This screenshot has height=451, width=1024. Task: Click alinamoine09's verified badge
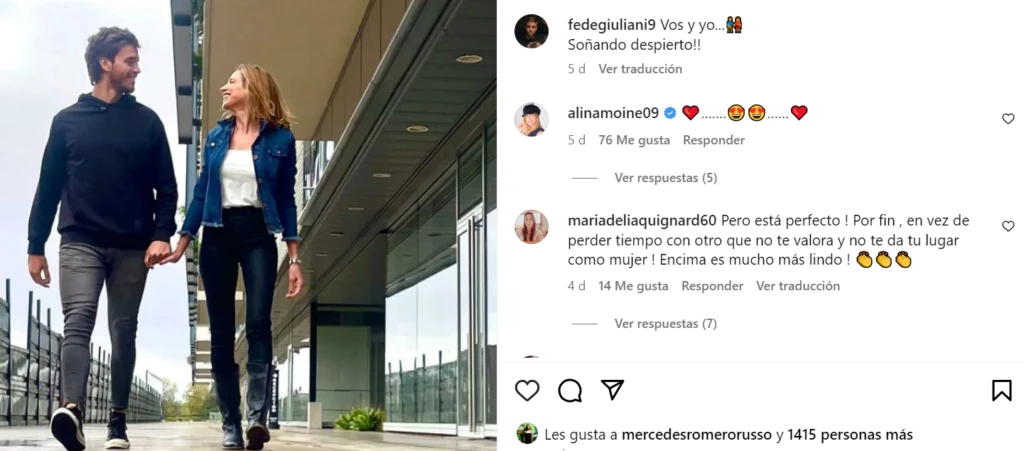[670, 113]
